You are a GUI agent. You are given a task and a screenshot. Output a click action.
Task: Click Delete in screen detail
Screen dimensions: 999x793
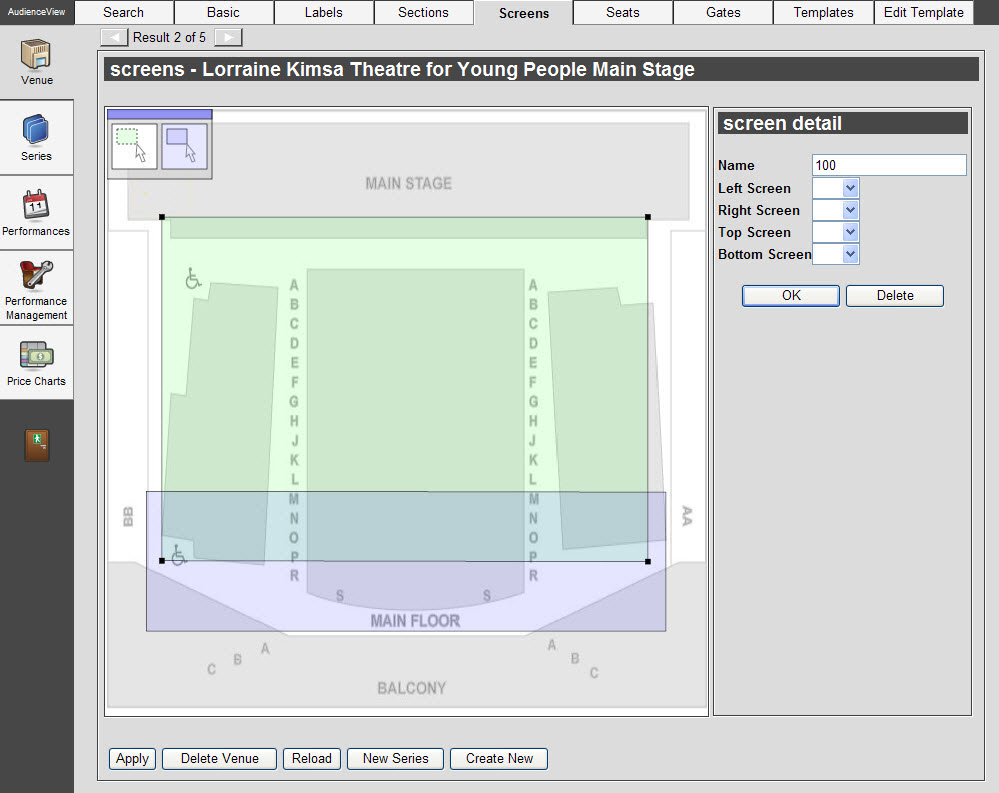[895, 296]
